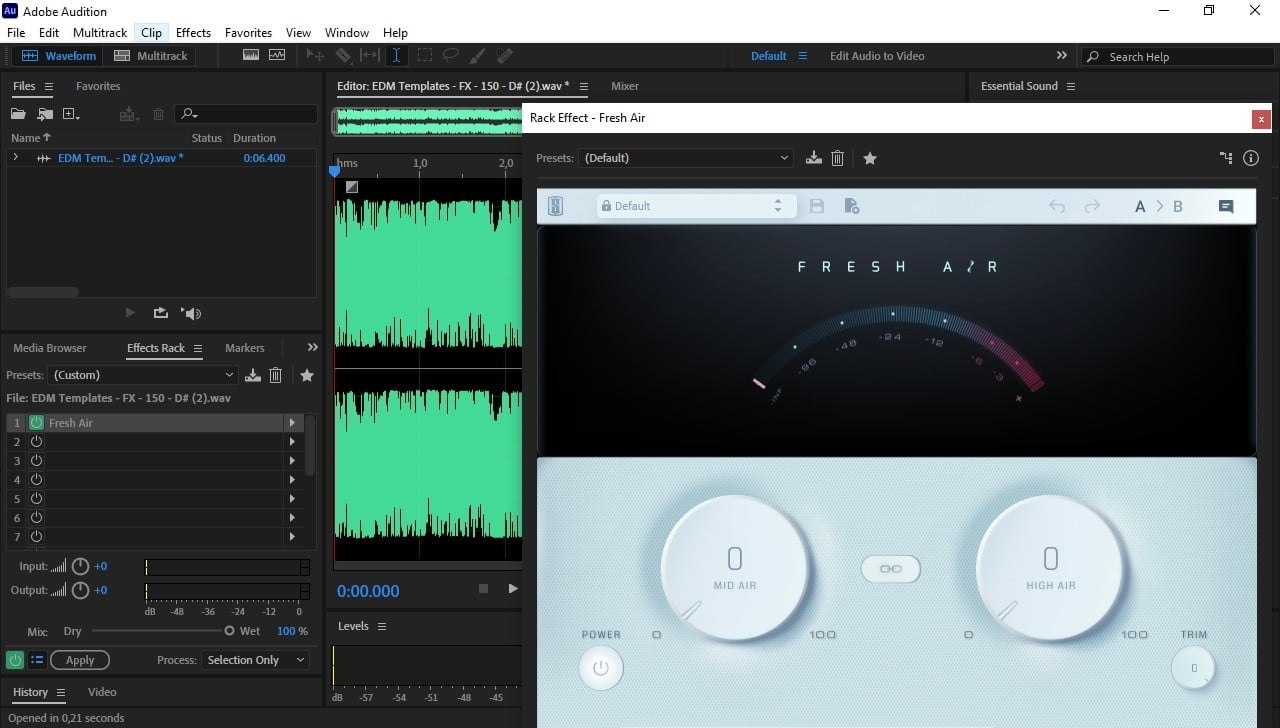Toggle power button for effects slot 4

[x=37, y=480]
